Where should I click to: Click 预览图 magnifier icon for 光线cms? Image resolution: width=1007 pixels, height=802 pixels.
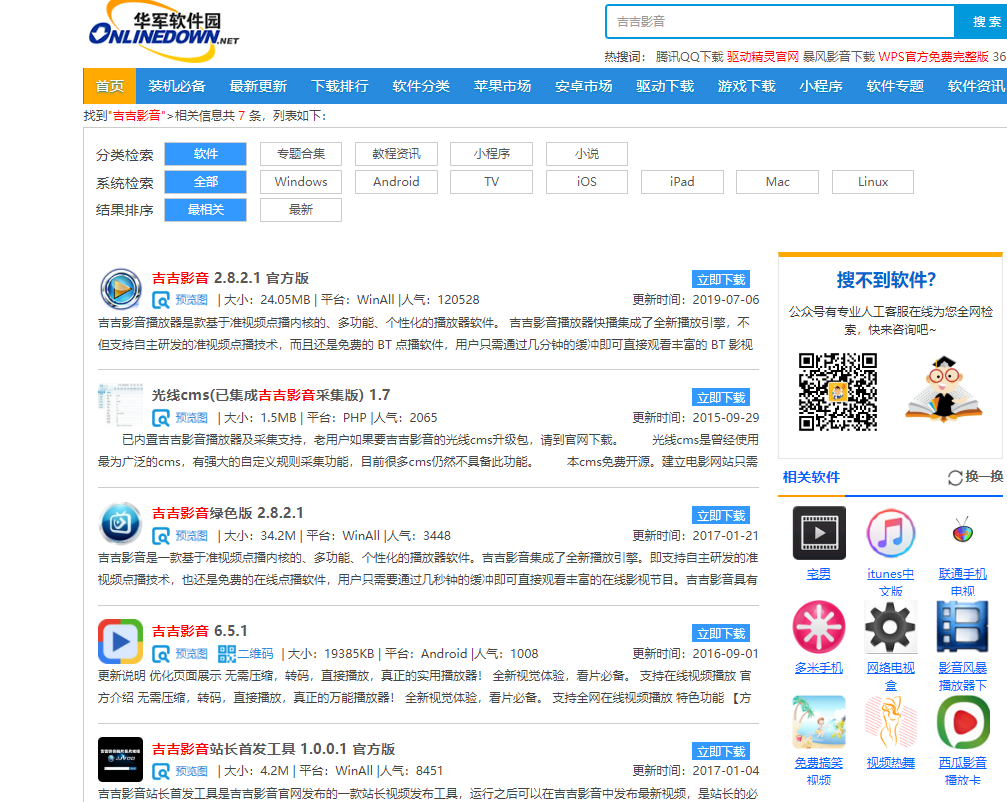coord(161,418)
